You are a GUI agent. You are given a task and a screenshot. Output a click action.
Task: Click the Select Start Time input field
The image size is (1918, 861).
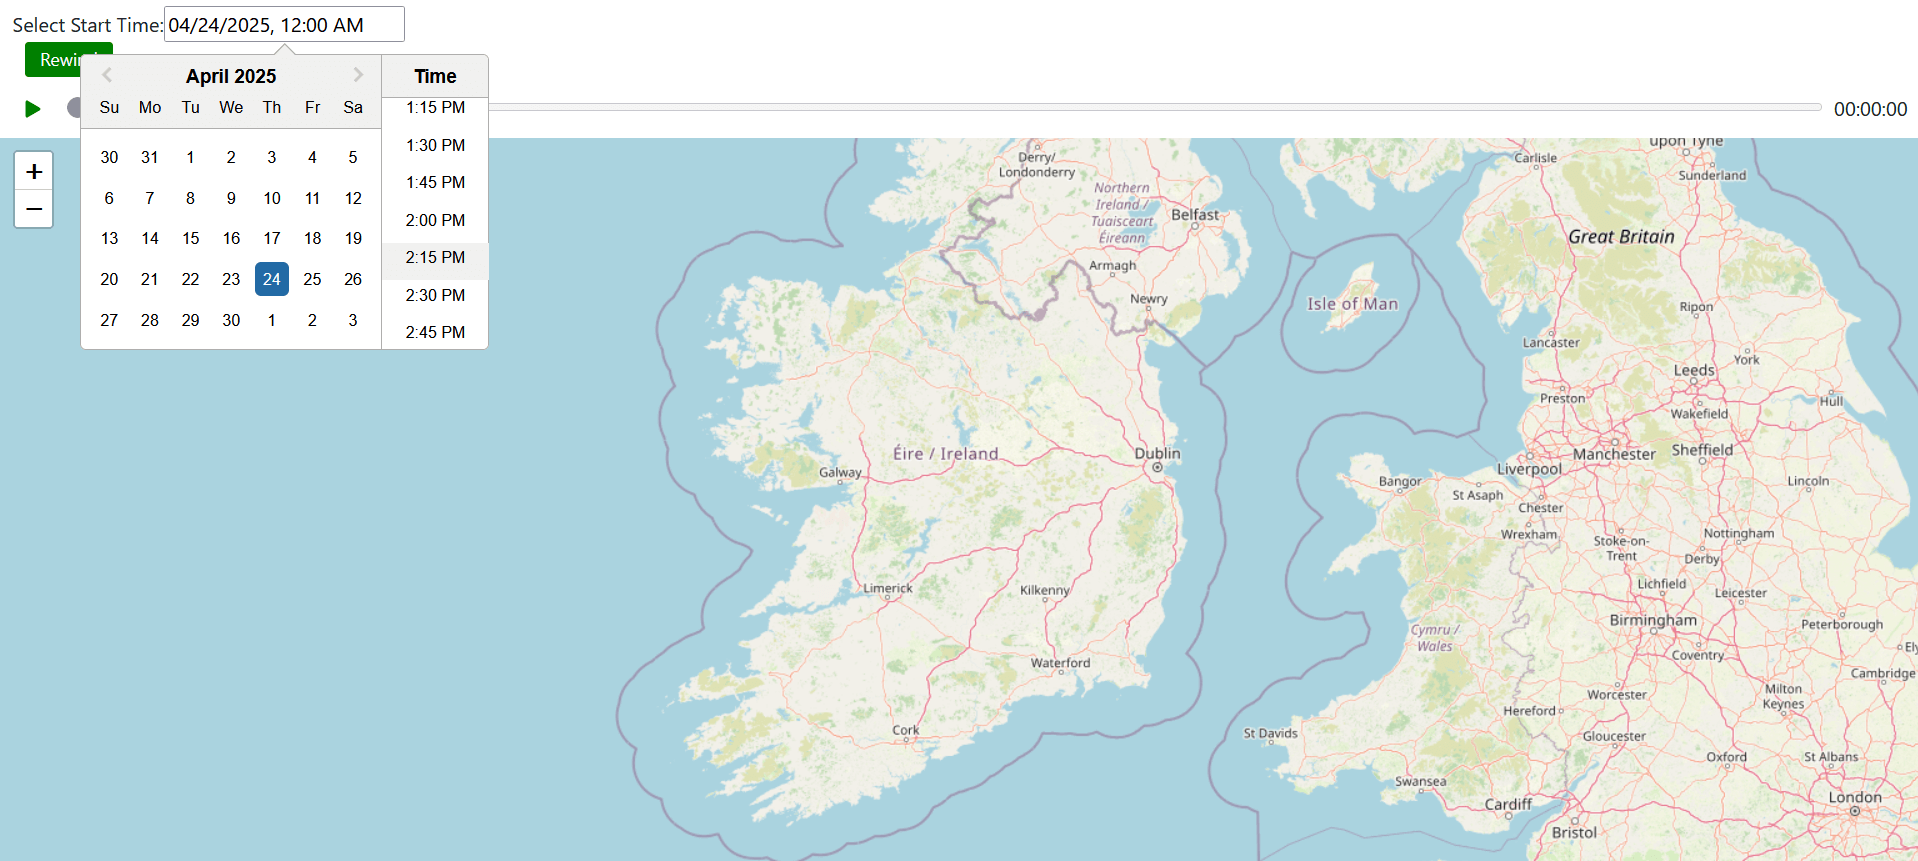284,25
